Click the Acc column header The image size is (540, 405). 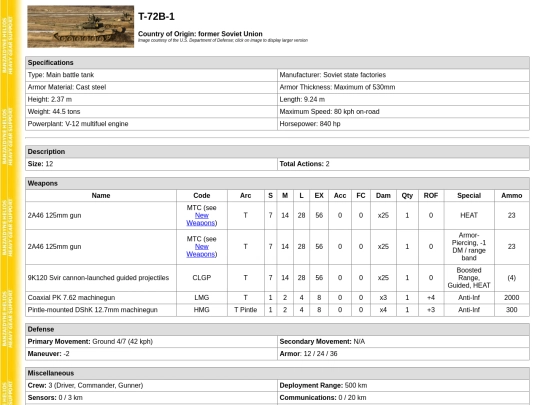coord(340,196)
